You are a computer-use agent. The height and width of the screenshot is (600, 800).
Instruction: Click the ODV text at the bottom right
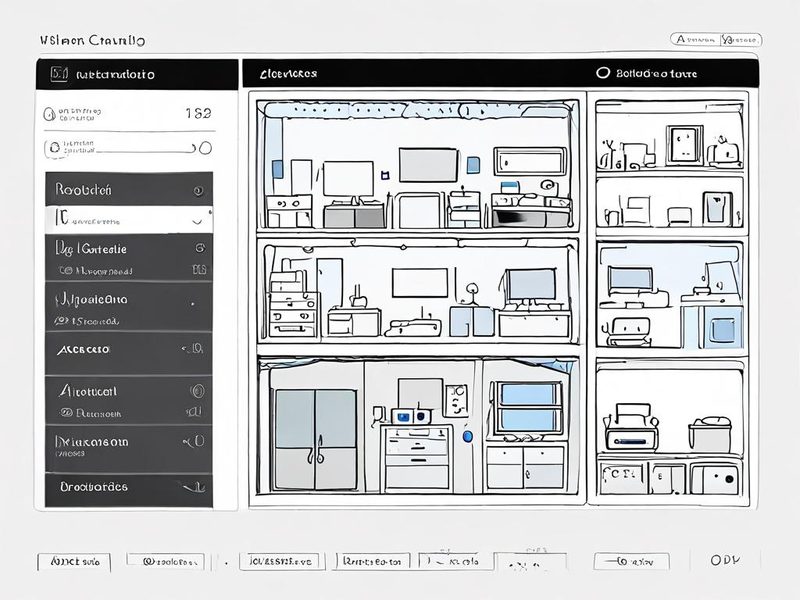(725, 560)
